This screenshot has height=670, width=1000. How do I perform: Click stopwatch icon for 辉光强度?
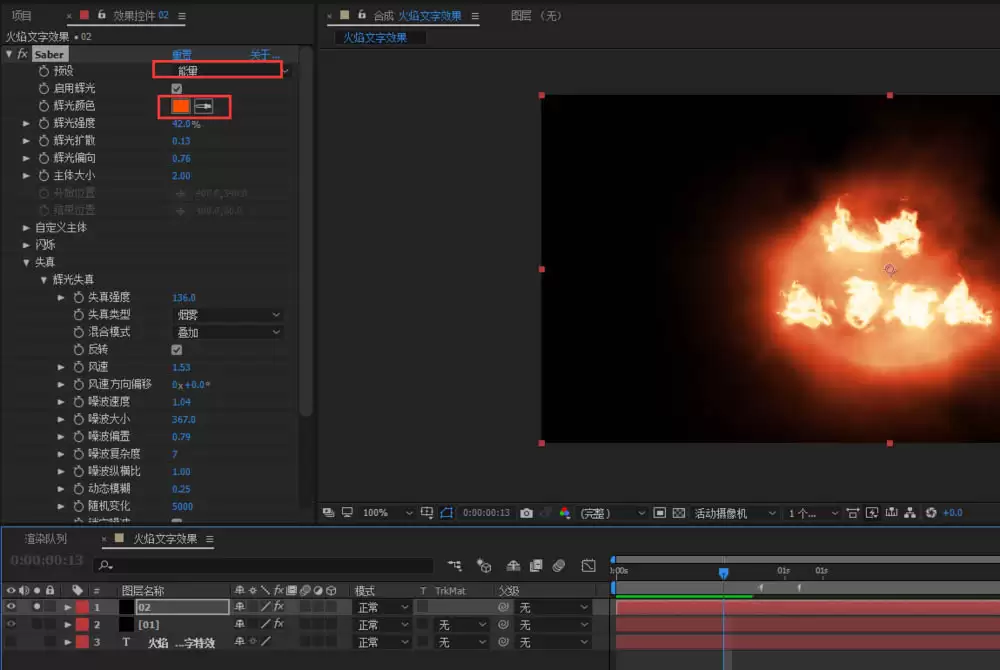point(44,123)
